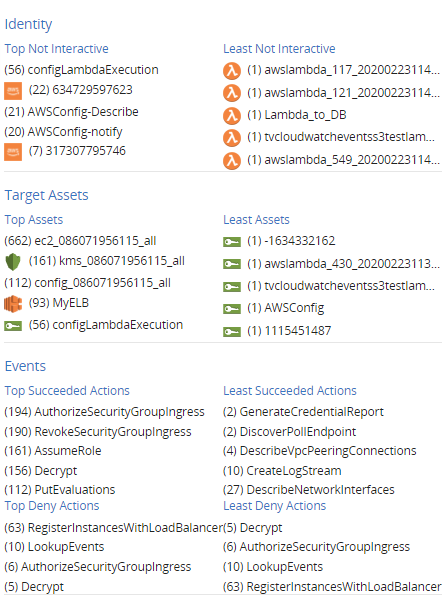Select the Top Assets heading
The image size is (444, 601).
tap(34, 220)
